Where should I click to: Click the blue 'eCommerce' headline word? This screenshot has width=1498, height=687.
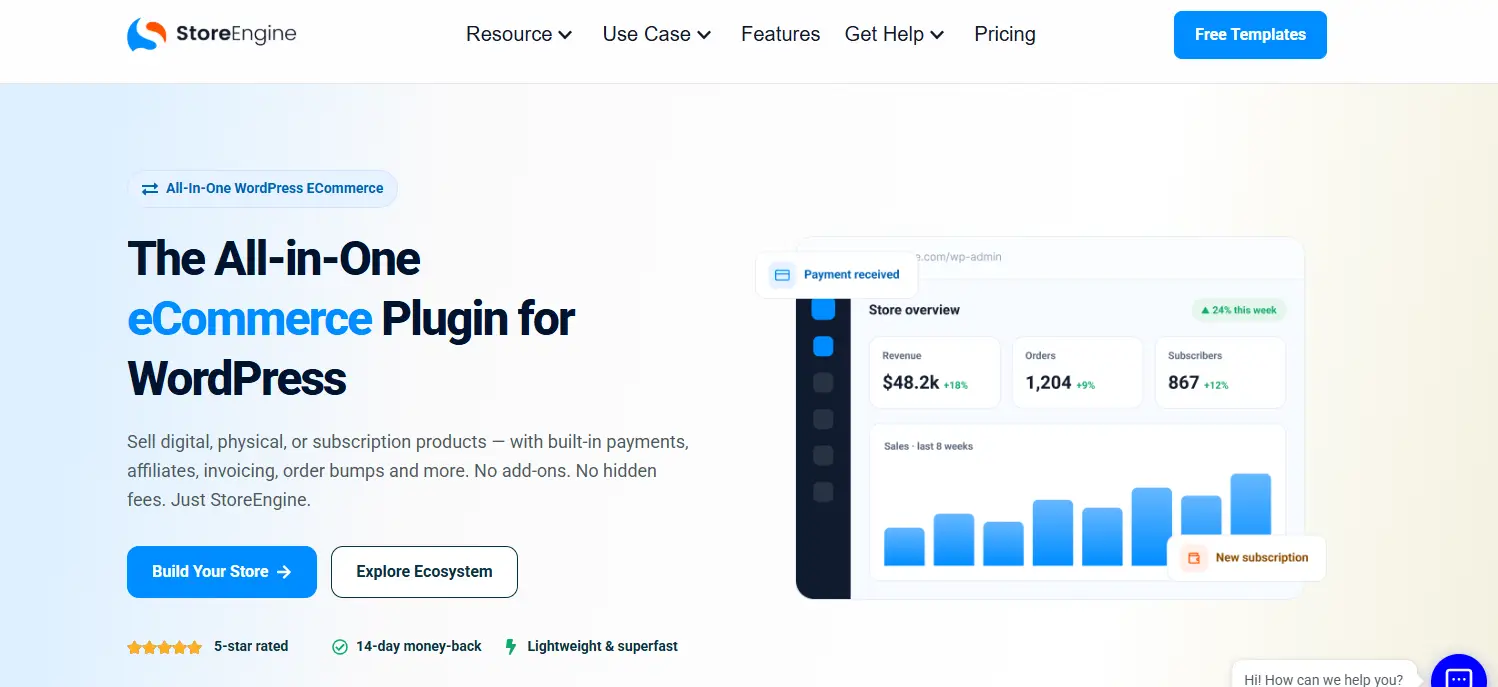tap(250, 319)
